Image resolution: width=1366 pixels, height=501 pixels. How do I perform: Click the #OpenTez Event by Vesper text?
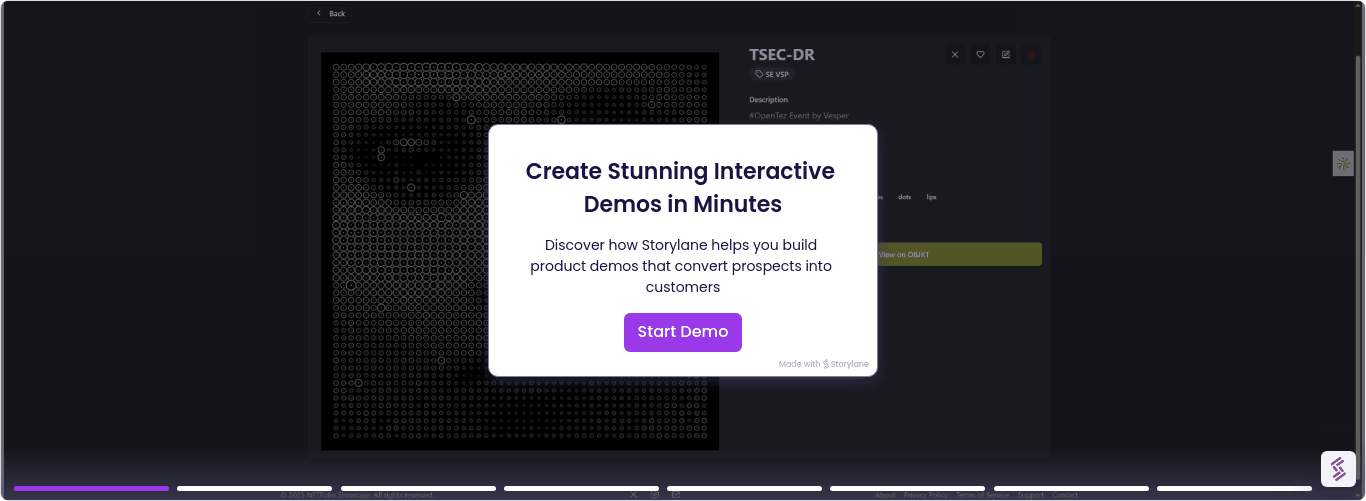click(x=799, y=116)
